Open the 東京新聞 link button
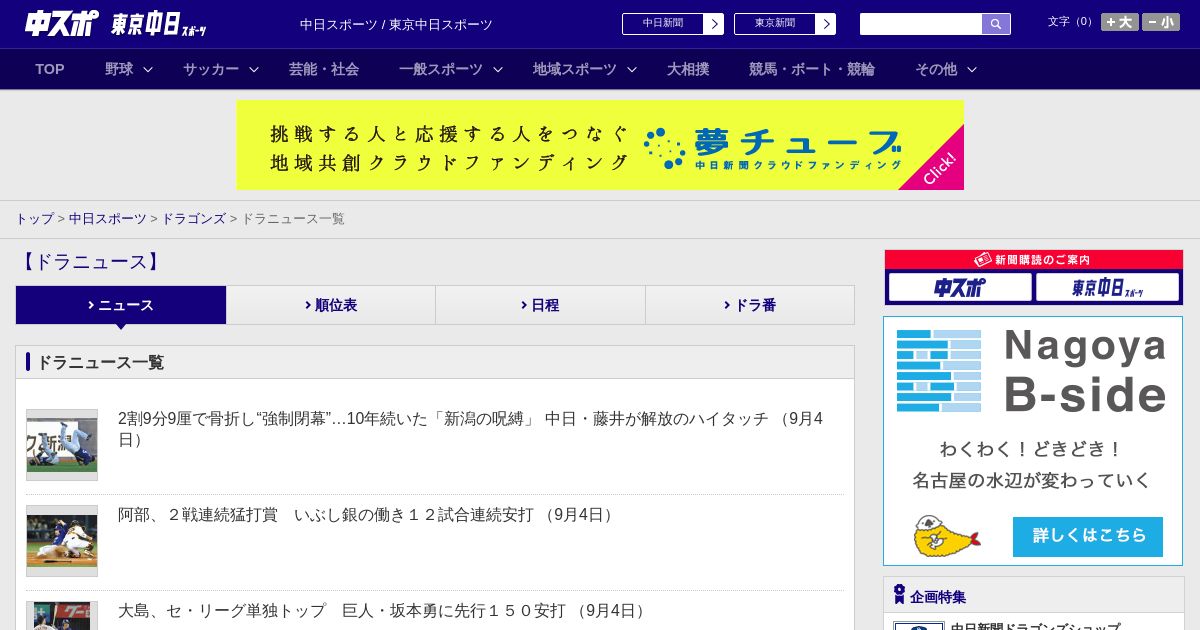 pyautogui.click(x=785, y=24)
